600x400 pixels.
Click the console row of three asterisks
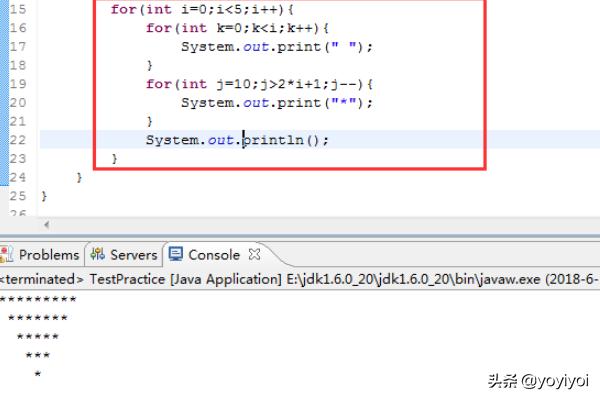[x=38, y=355]
